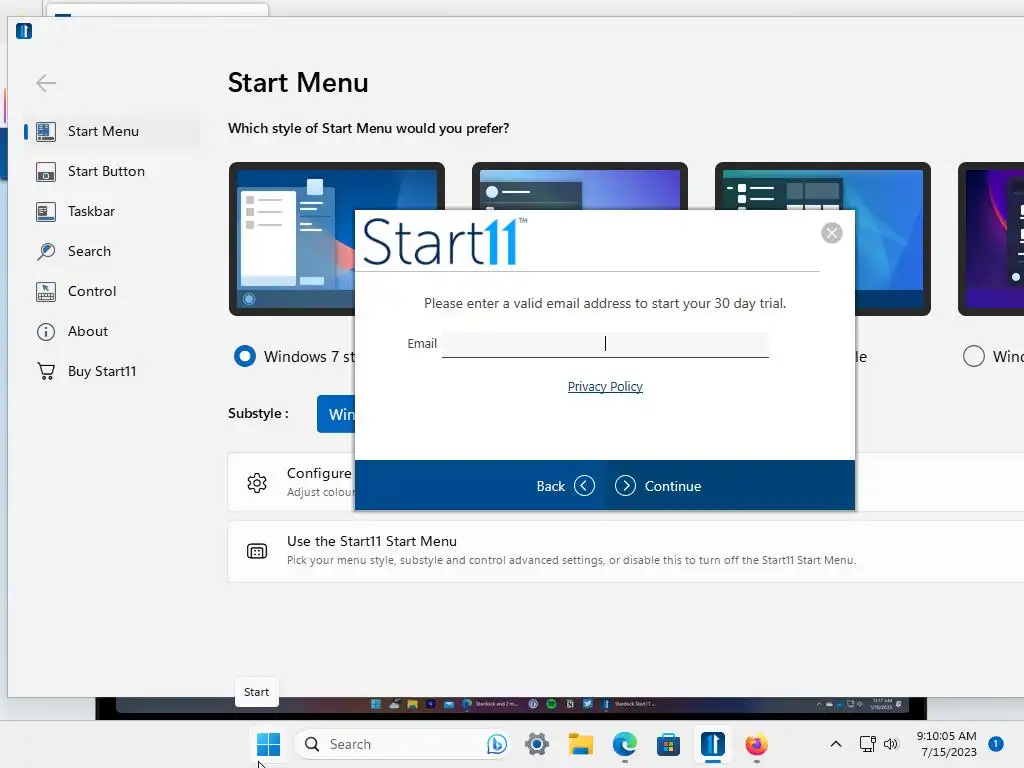
Task: Click the Start11 app icon in title bar
Action: (x=24, y=31)
